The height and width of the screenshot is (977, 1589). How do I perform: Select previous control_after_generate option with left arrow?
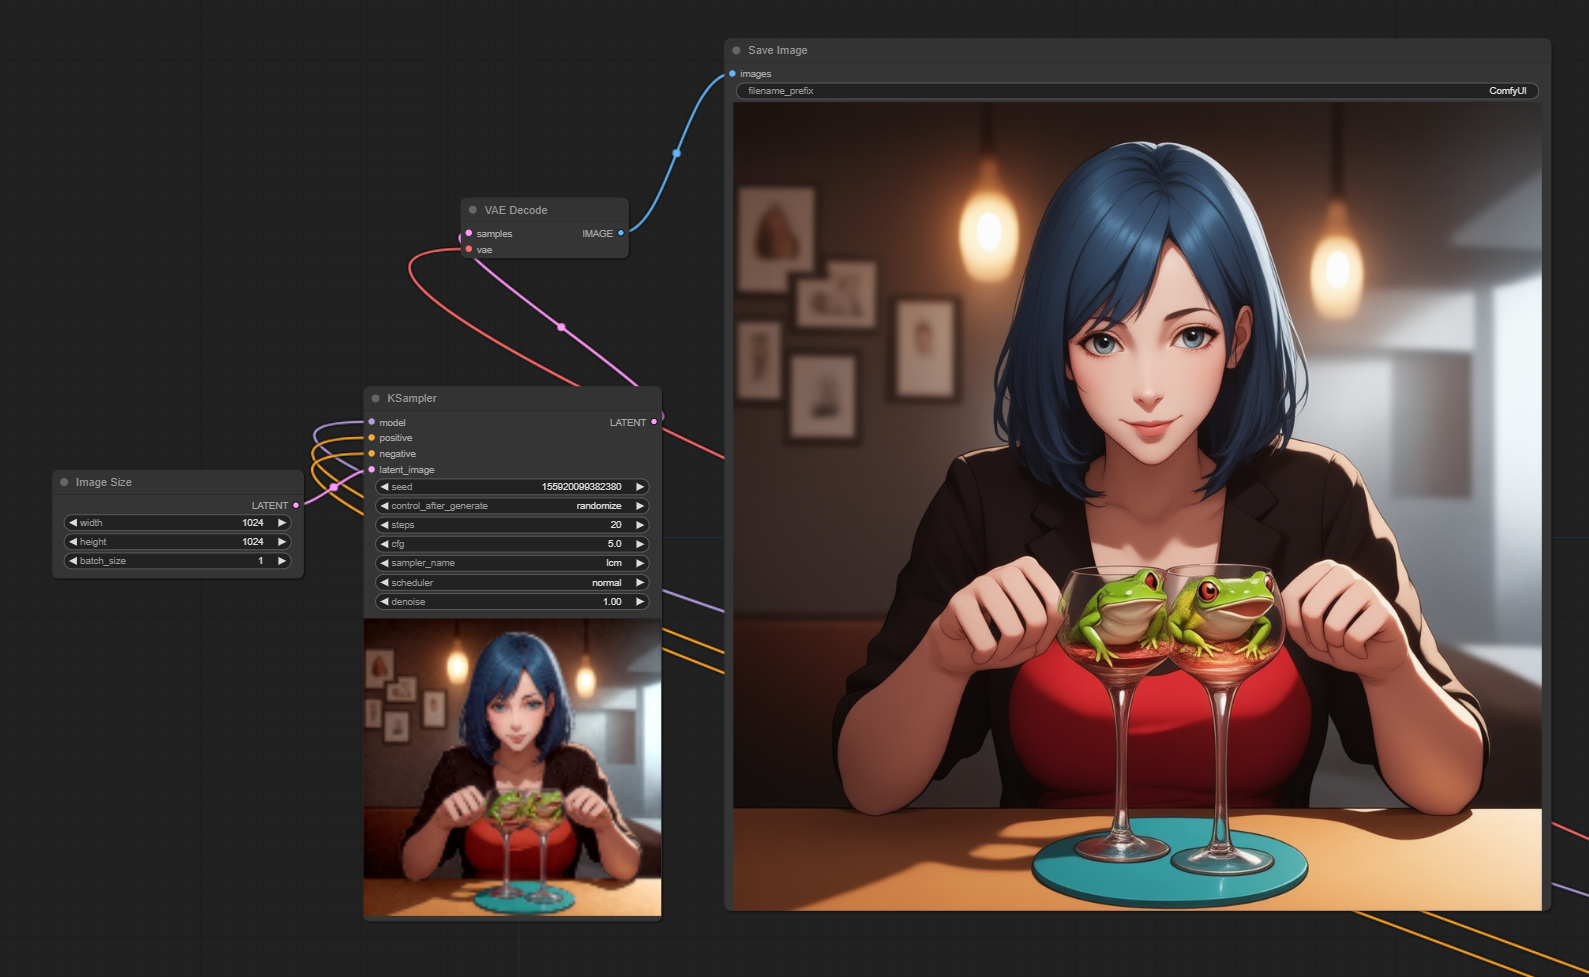coord(384,506)
